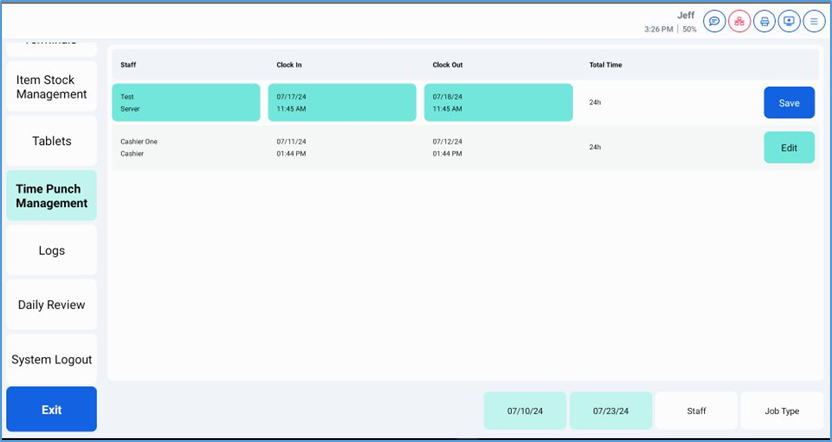
Task: Select Time Punch Management in sidebar
Action: (52, 196)
